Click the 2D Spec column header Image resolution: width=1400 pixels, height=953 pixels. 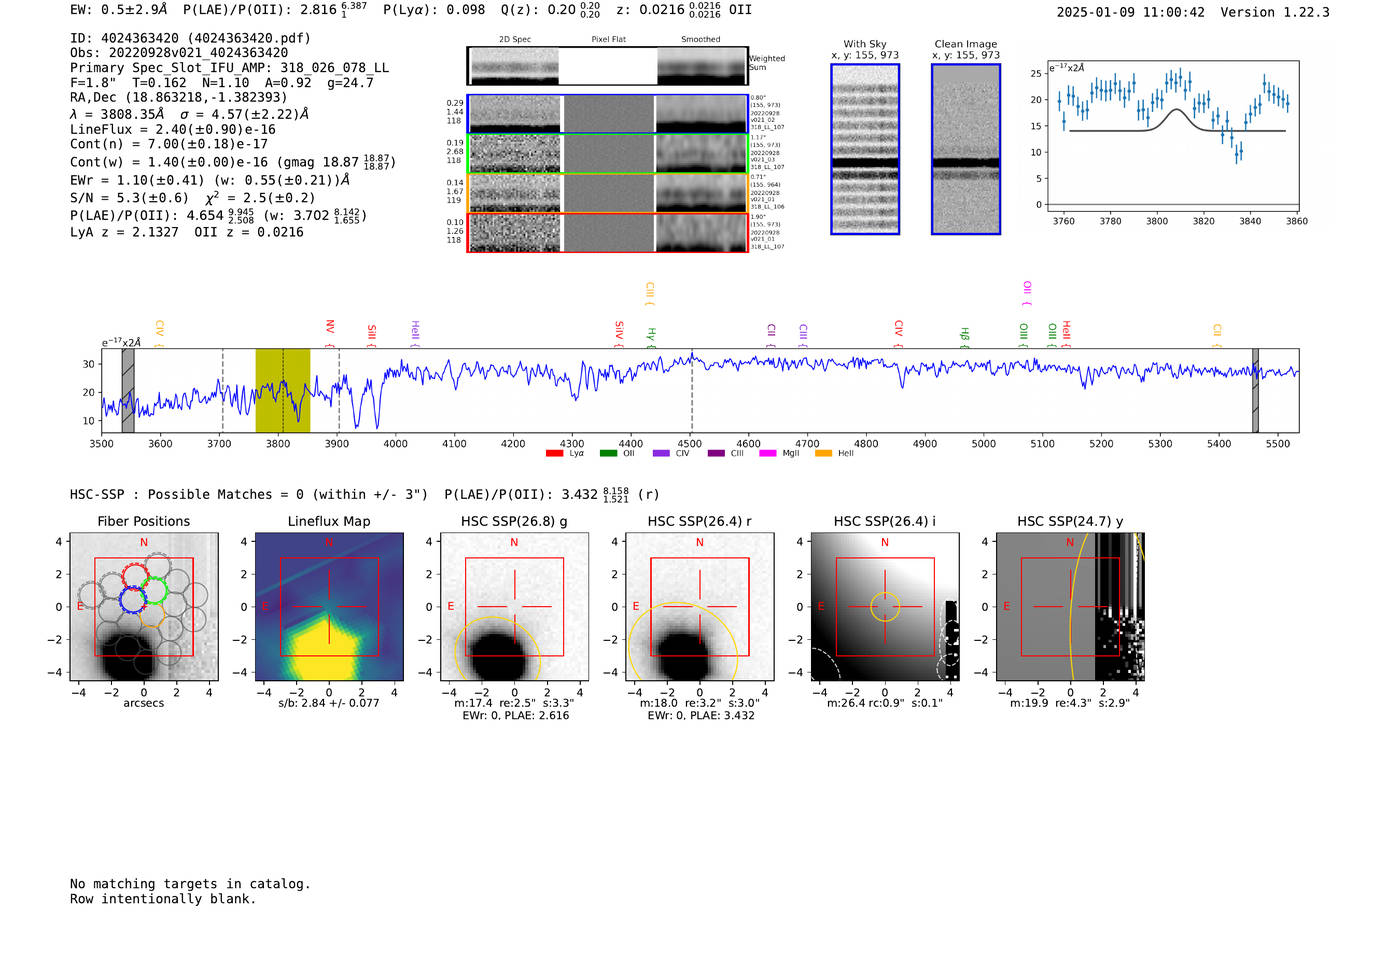(x=515, y=40)
